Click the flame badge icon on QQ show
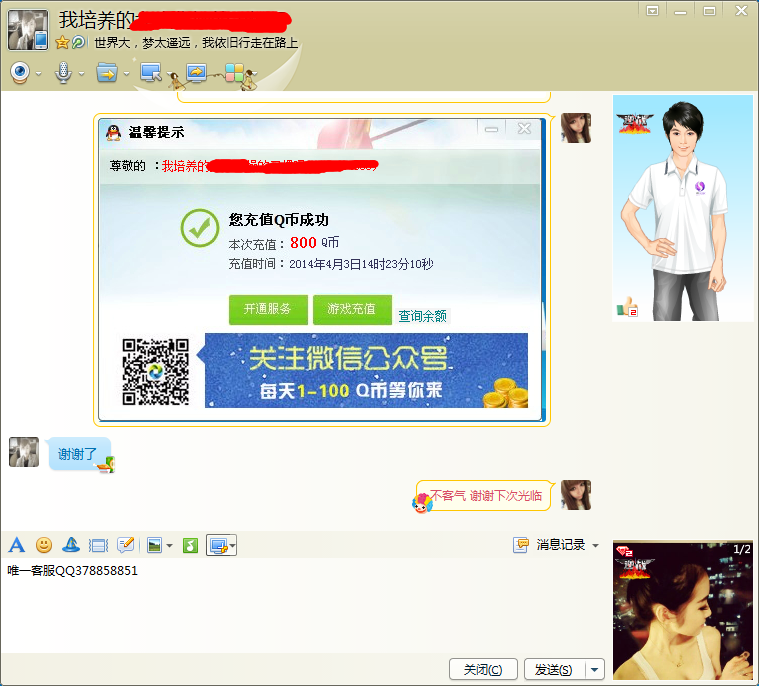 tap(635, 123)
